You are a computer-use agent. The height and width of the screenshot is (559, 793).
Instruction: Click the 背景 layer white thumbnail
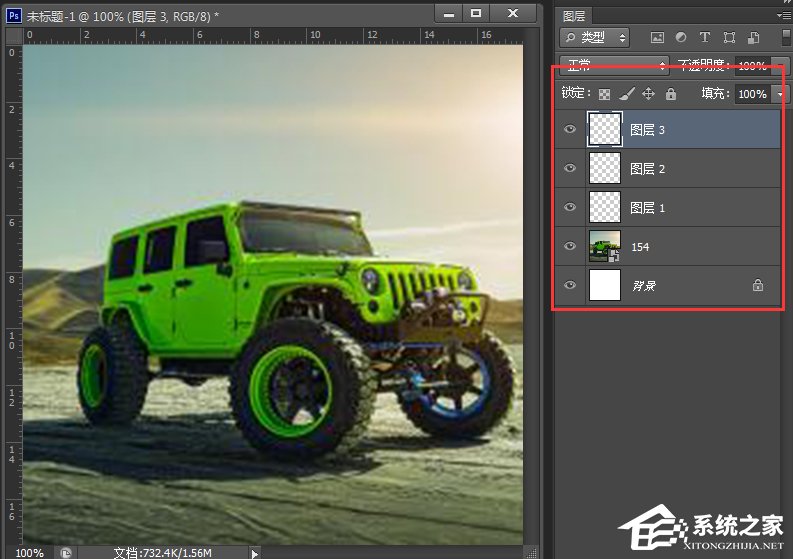605,285
